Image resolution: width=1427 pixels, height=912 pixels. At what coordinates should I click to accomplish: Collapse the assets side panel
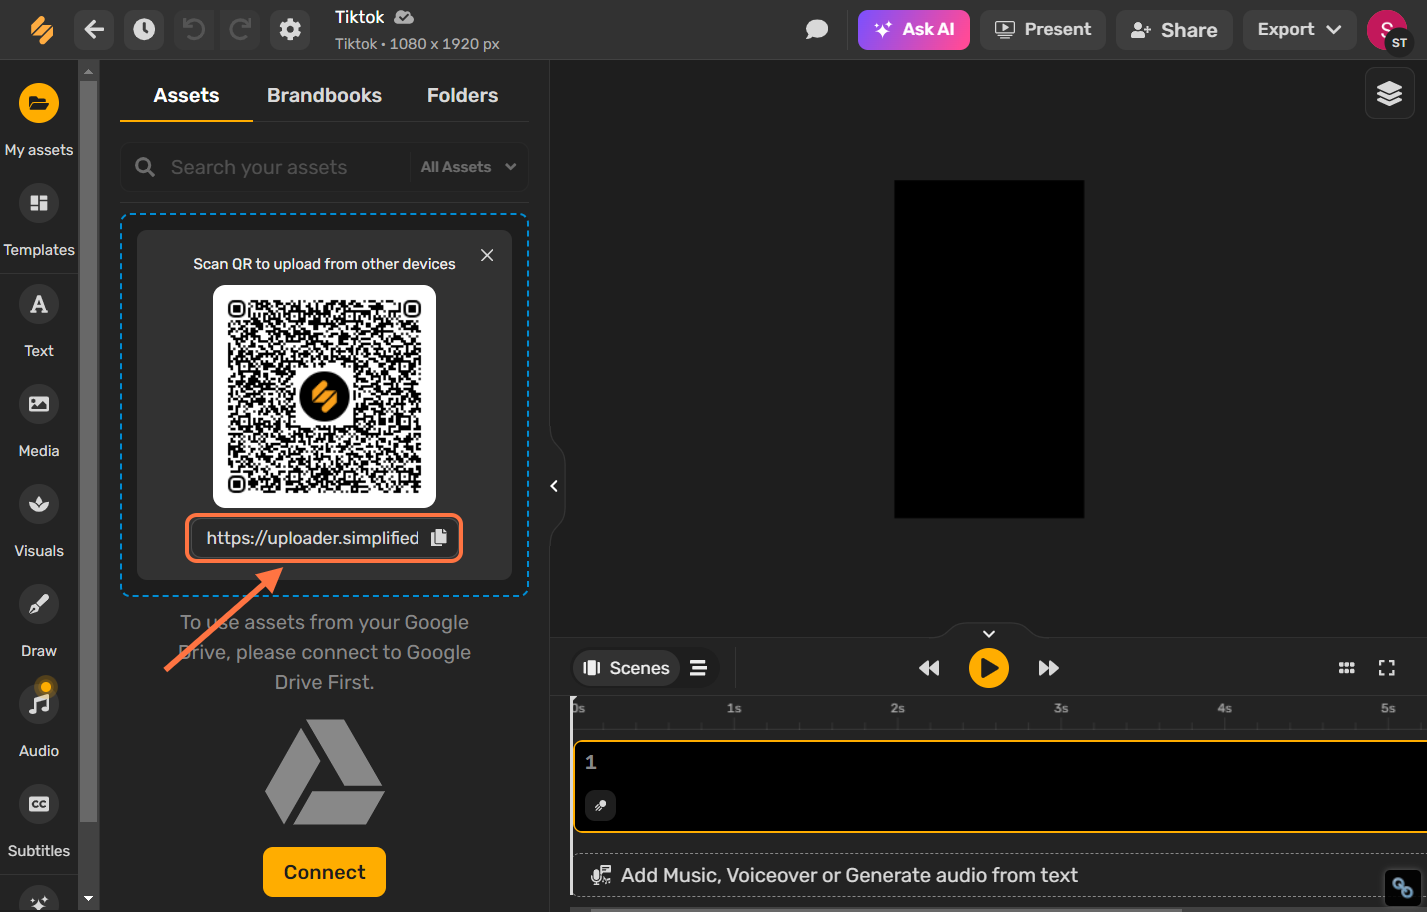(x=554, y=486)
